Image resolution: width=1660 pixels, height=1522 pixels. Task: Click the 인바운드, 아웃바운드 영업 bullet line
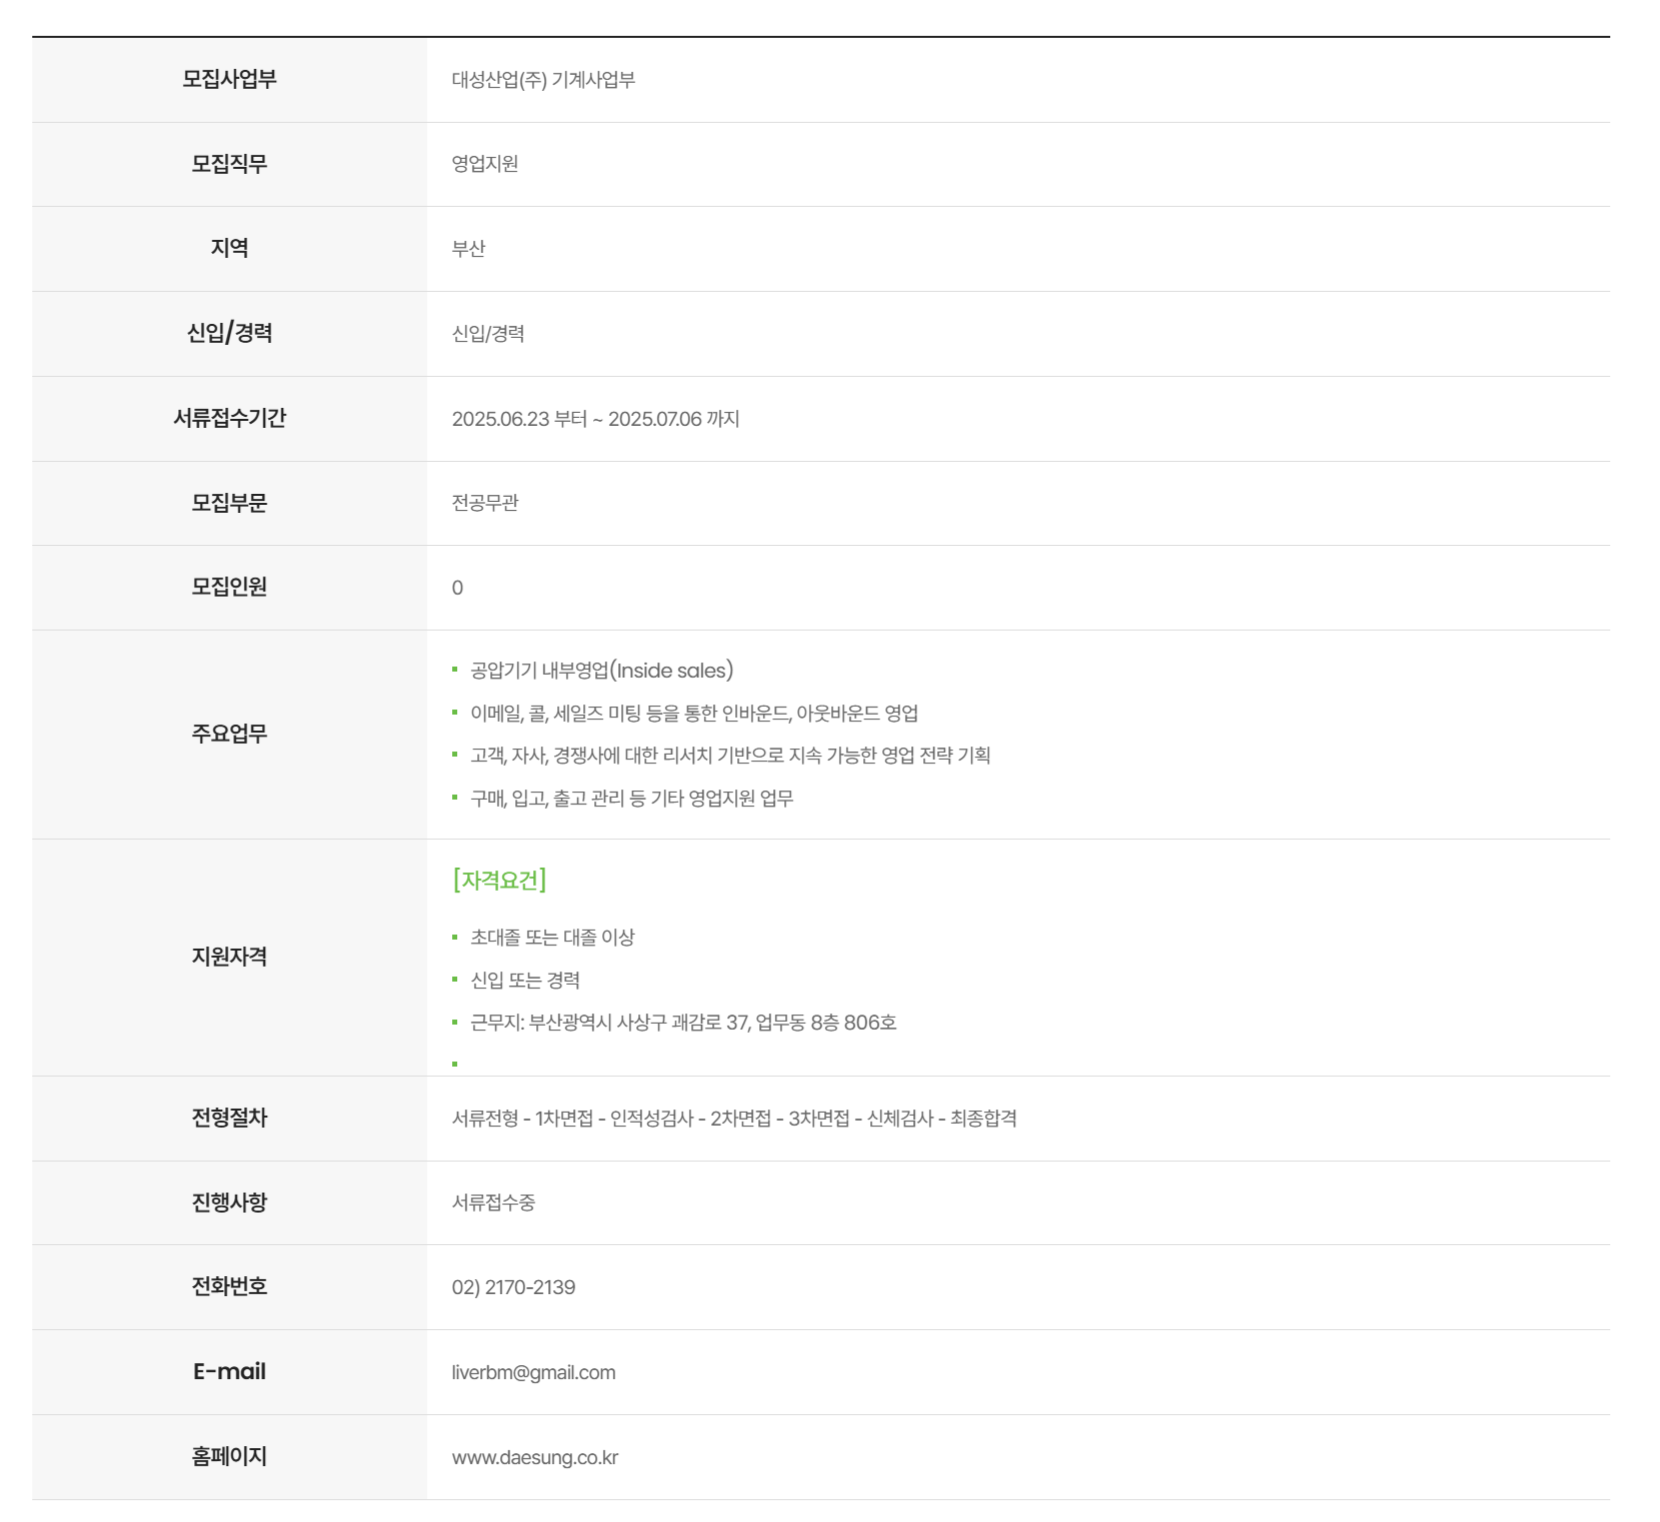coord(694,713)
